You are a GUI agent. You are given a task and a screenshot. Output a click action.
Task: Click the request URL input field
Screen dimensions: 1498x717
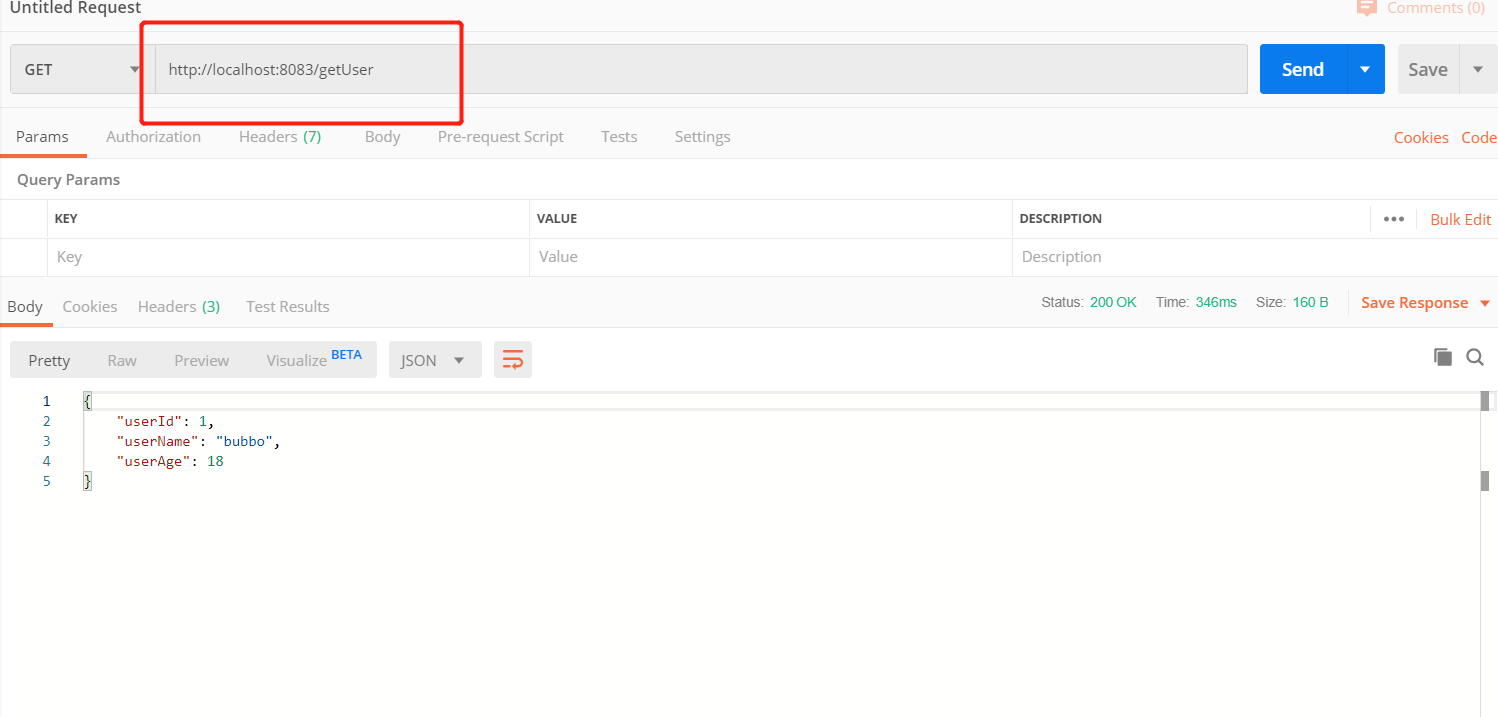(x=701, y=70)
